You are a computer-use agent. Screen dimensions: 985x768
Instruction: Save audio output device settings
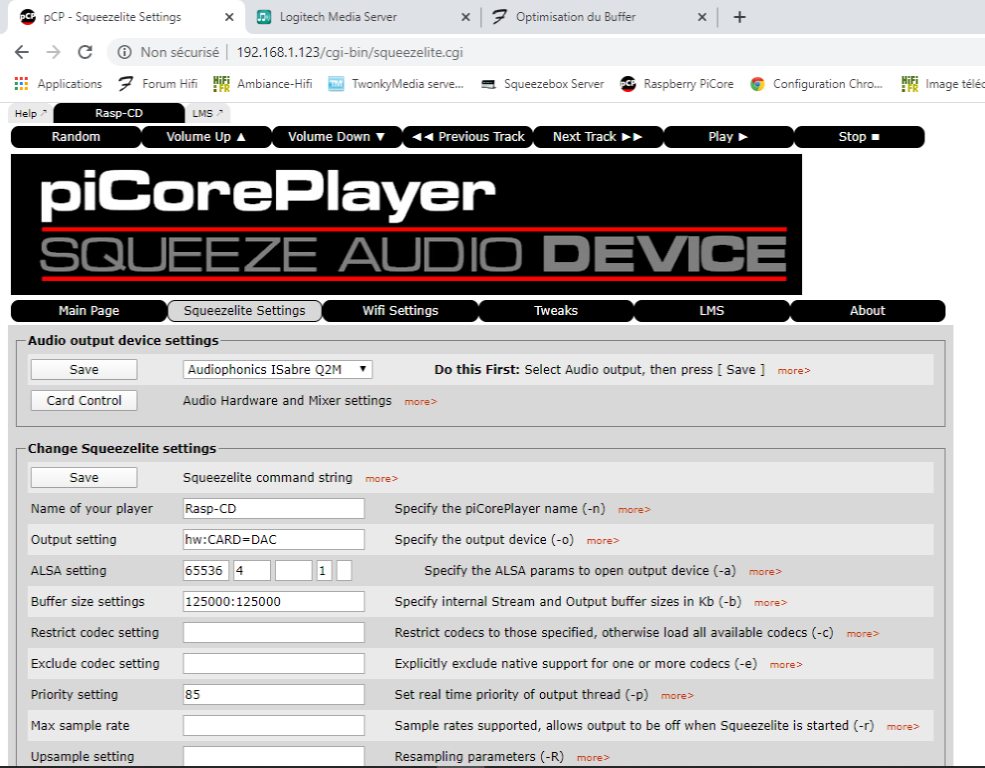(x=84, y=370)
